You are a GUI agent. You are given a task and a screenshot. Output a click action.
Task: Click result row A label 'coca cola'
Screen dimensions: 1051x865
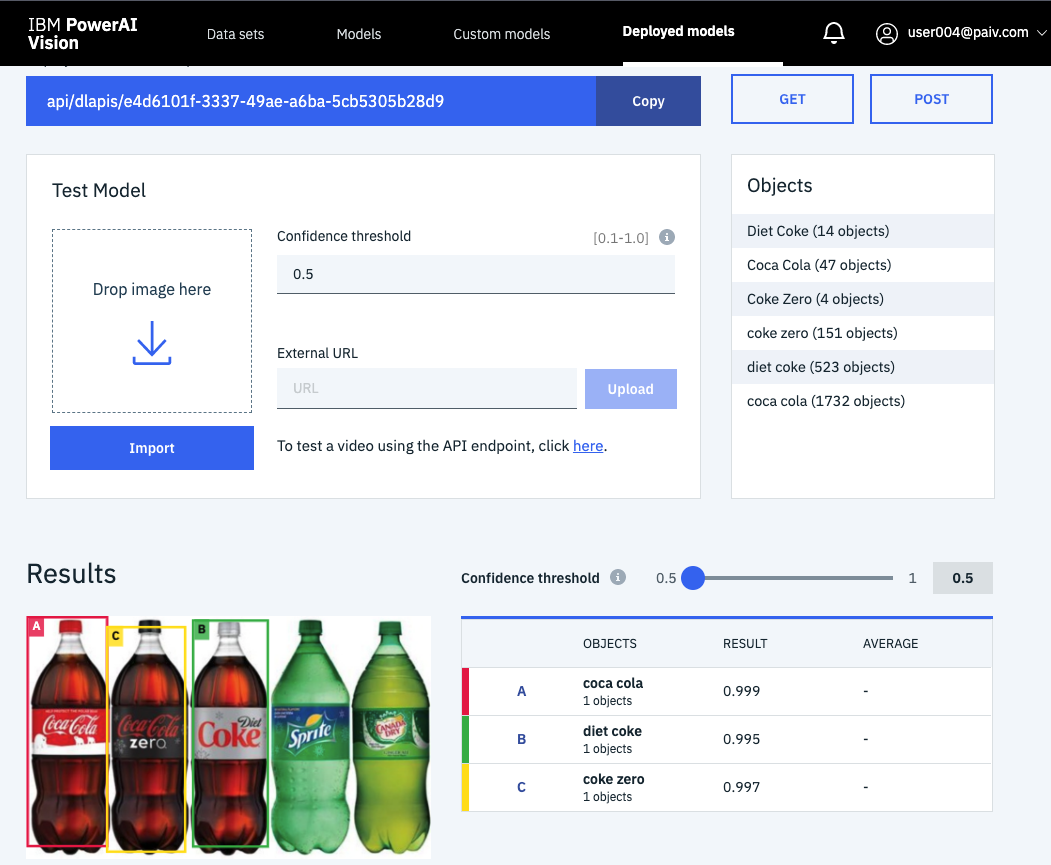click(x=613, y=683)
